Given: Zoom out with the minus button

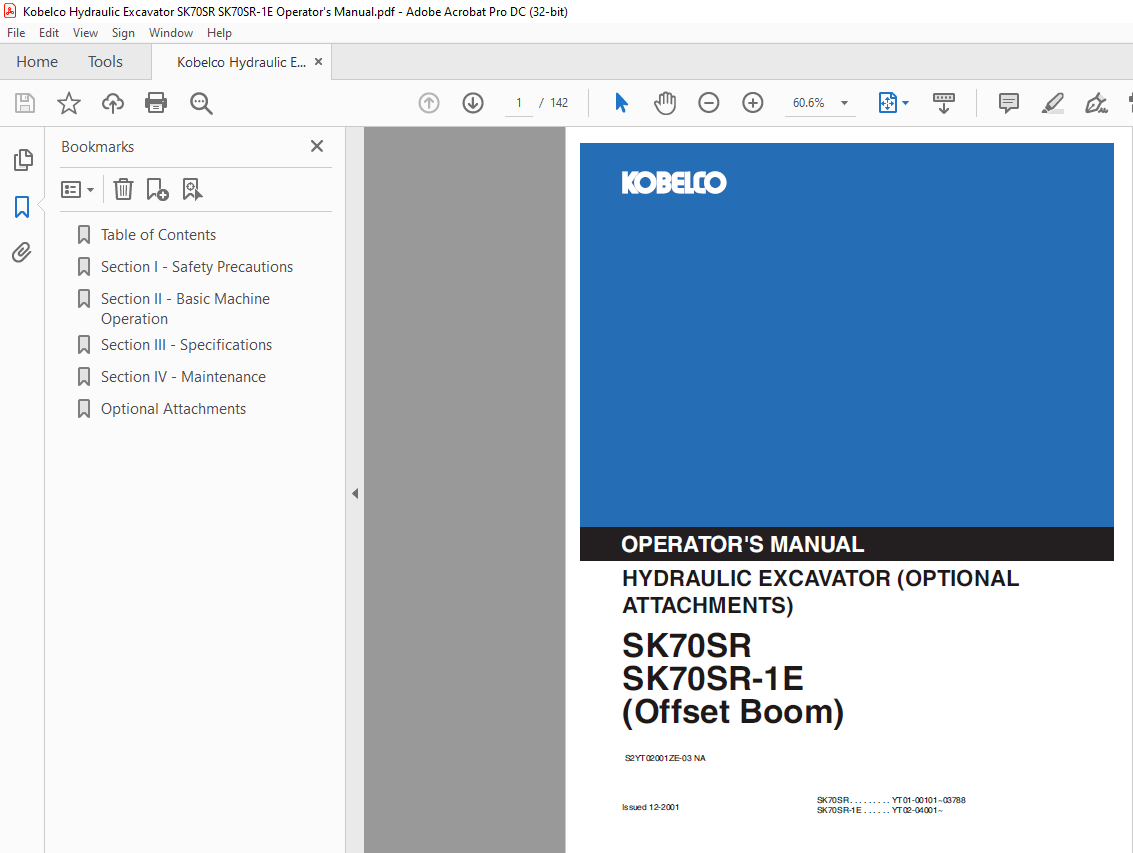Looking at the screenshot, I should pyautogui.click(x=709, y=103).
